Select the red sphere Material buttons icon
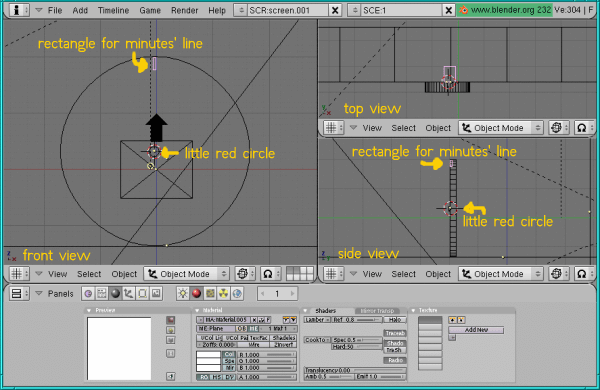 tap(196, 294)
